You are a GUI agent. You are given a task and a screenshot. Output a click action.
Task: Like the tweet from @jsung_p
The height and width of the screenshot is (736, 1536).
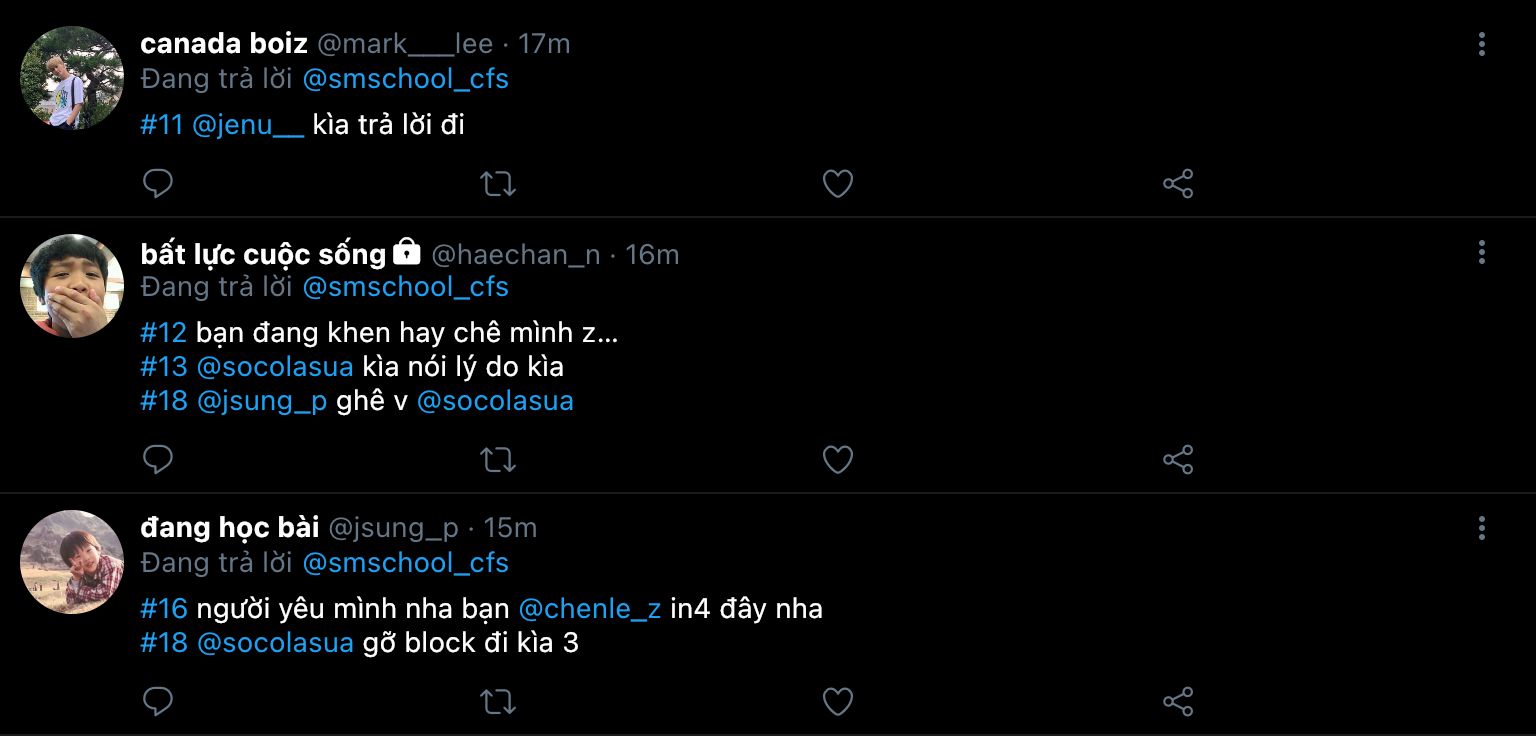pos(837,701)
